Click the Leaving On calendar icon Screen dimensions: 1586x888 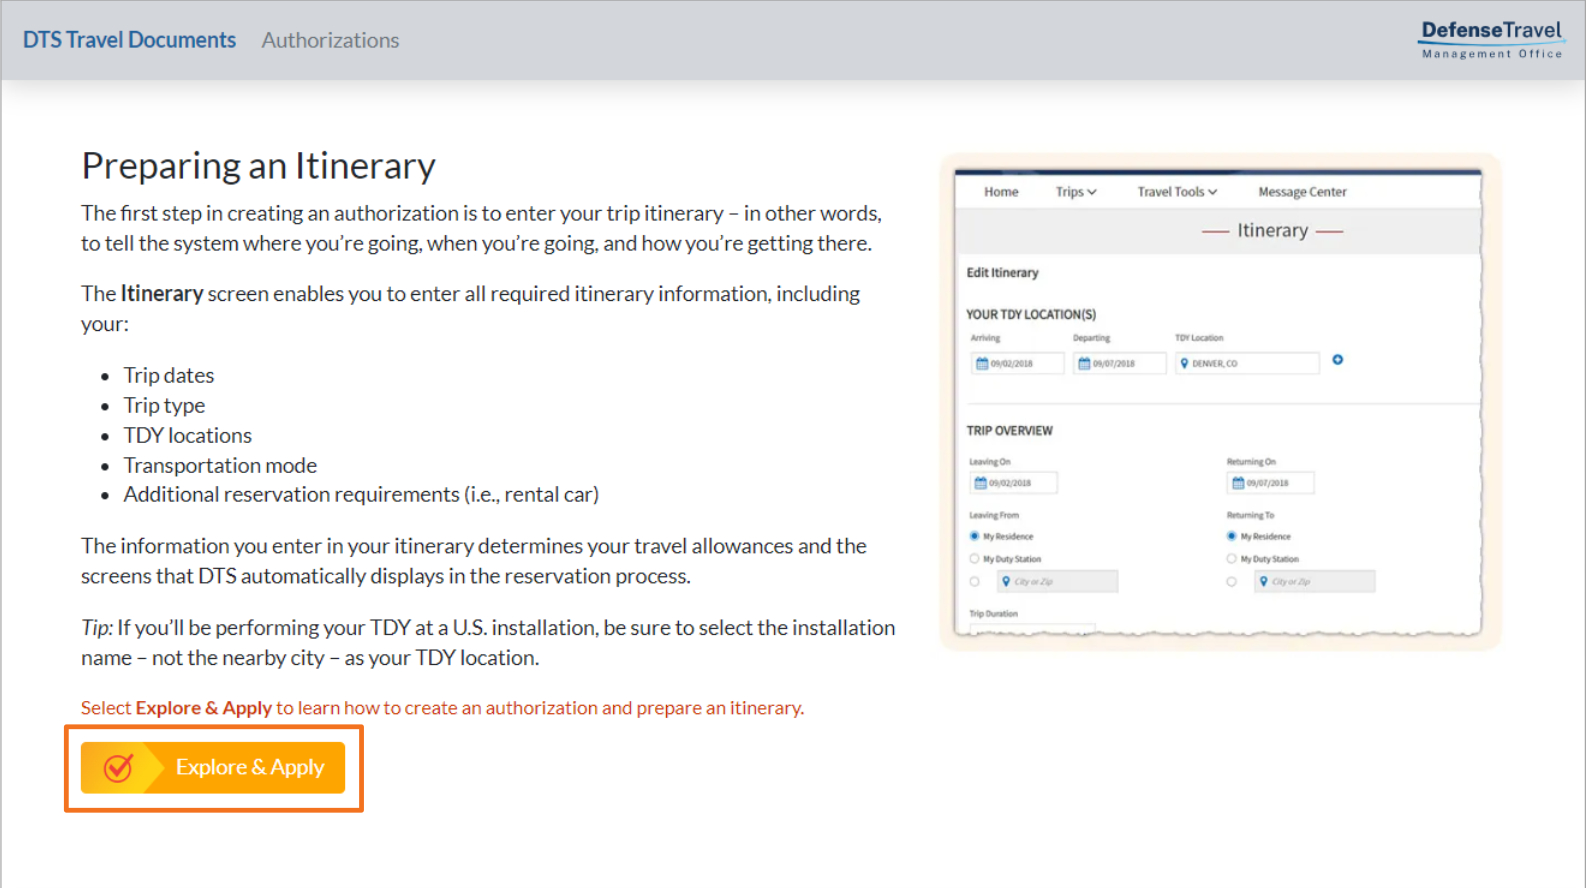coord(980,483)
